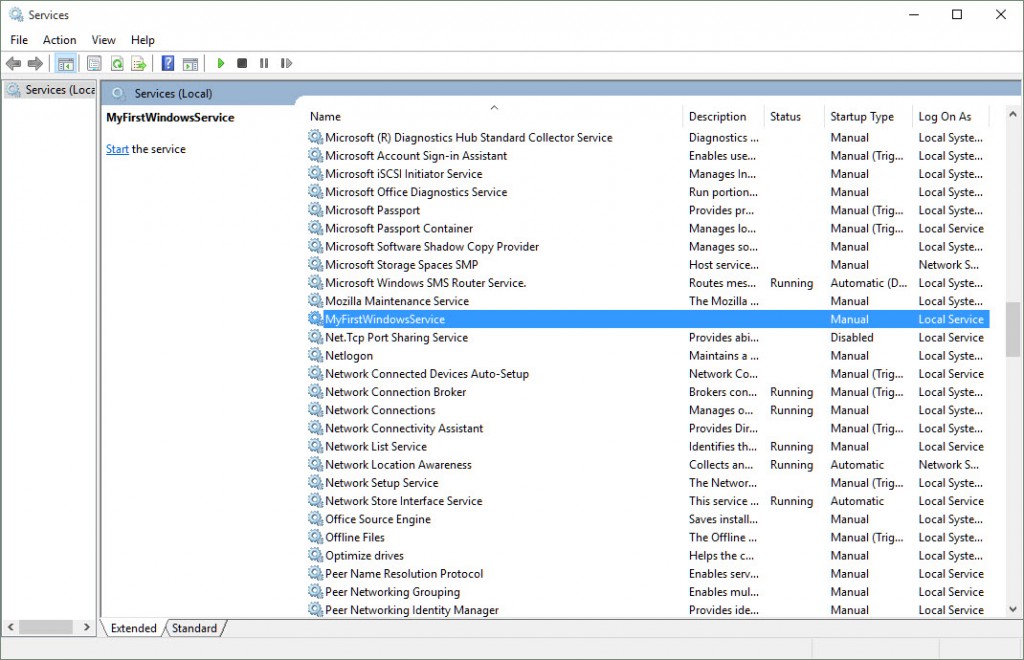Pause the service with the pause icon
The width and height of the screenshot is (1024, 660).
pyautogui.click(x=264, y=63)
